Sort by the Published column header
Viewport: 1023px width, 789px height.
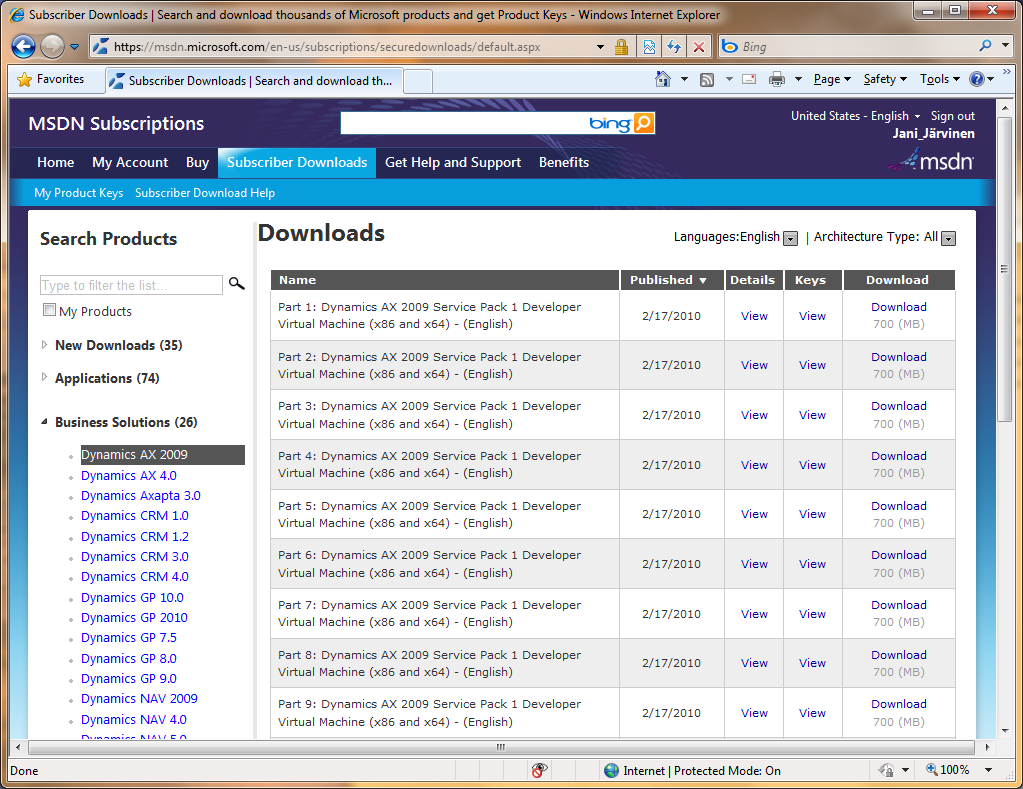point(672,280)
